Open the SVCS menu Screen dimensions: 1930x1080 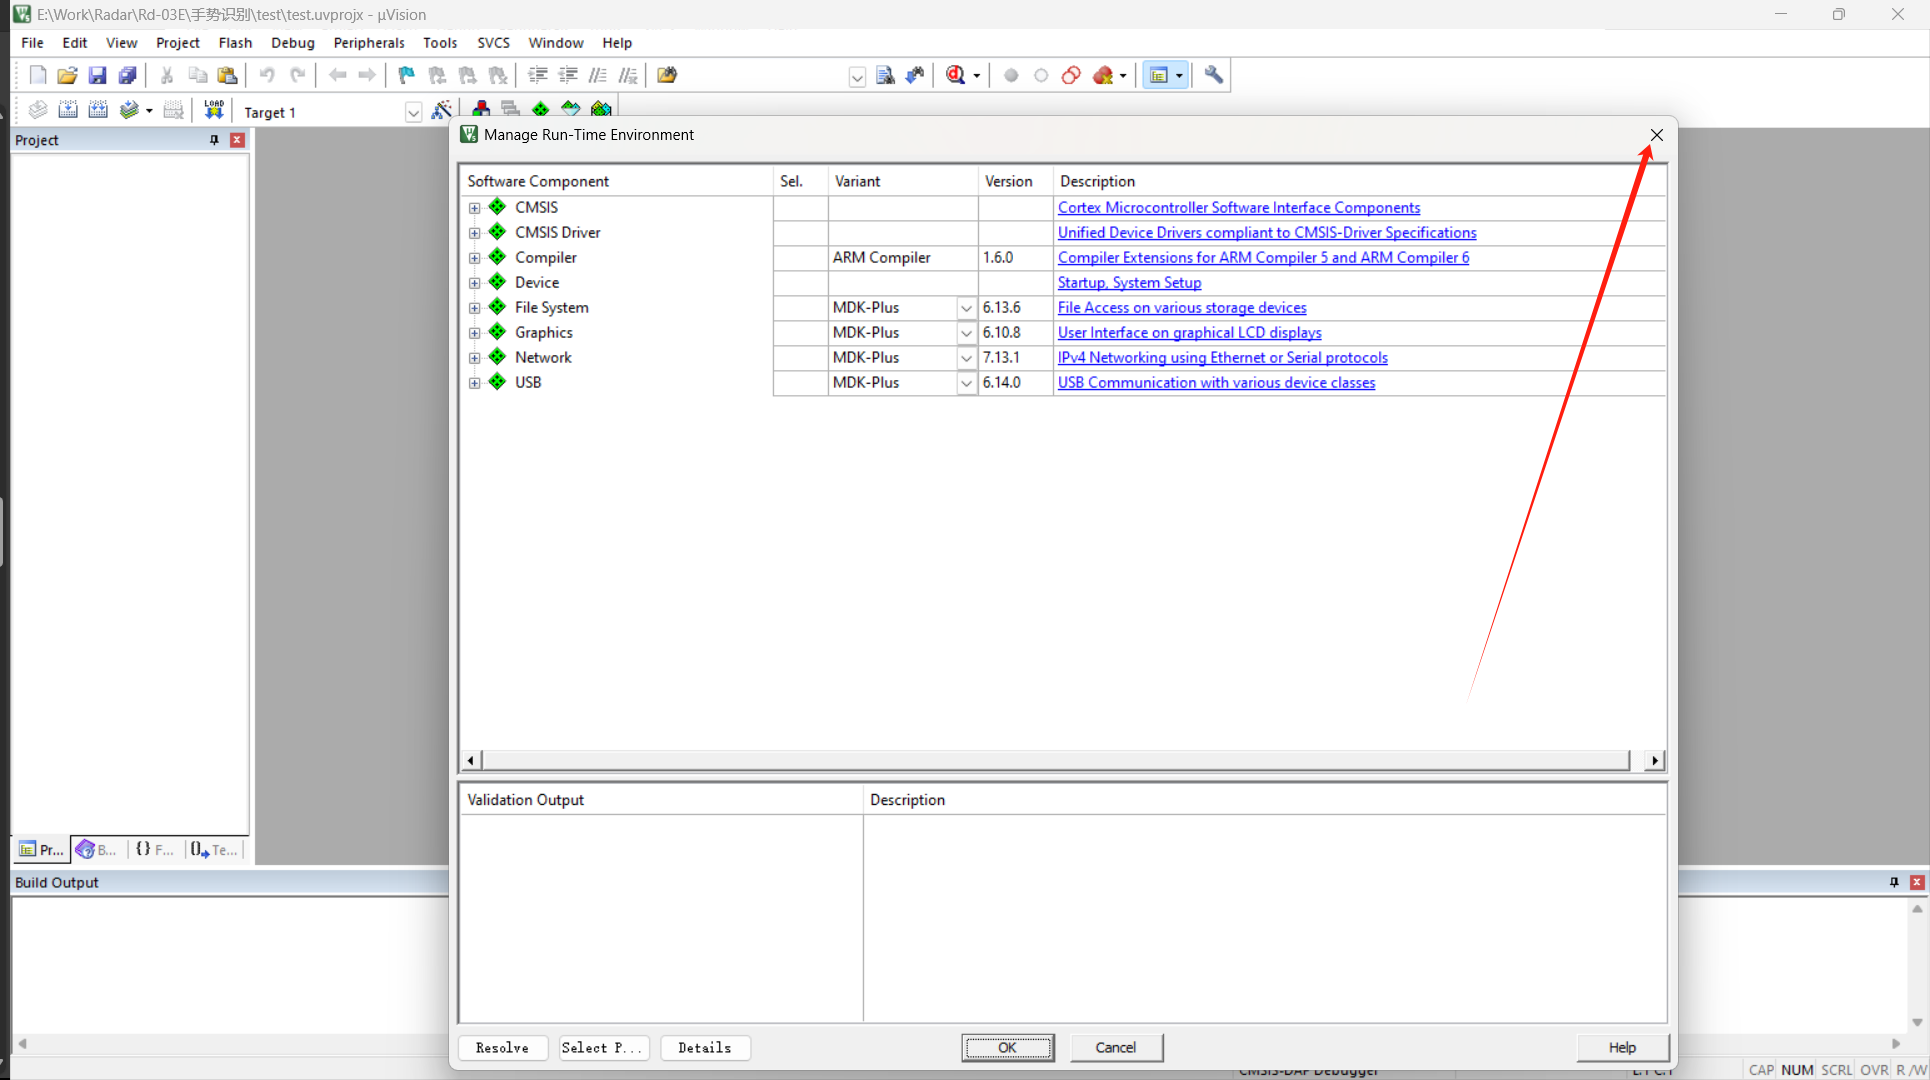tap(493, 42)
